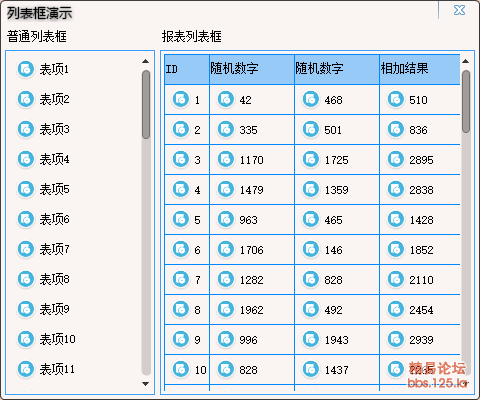Click the icon in ID row 3
Screen dimensions: 480x400
click(181, 159)
